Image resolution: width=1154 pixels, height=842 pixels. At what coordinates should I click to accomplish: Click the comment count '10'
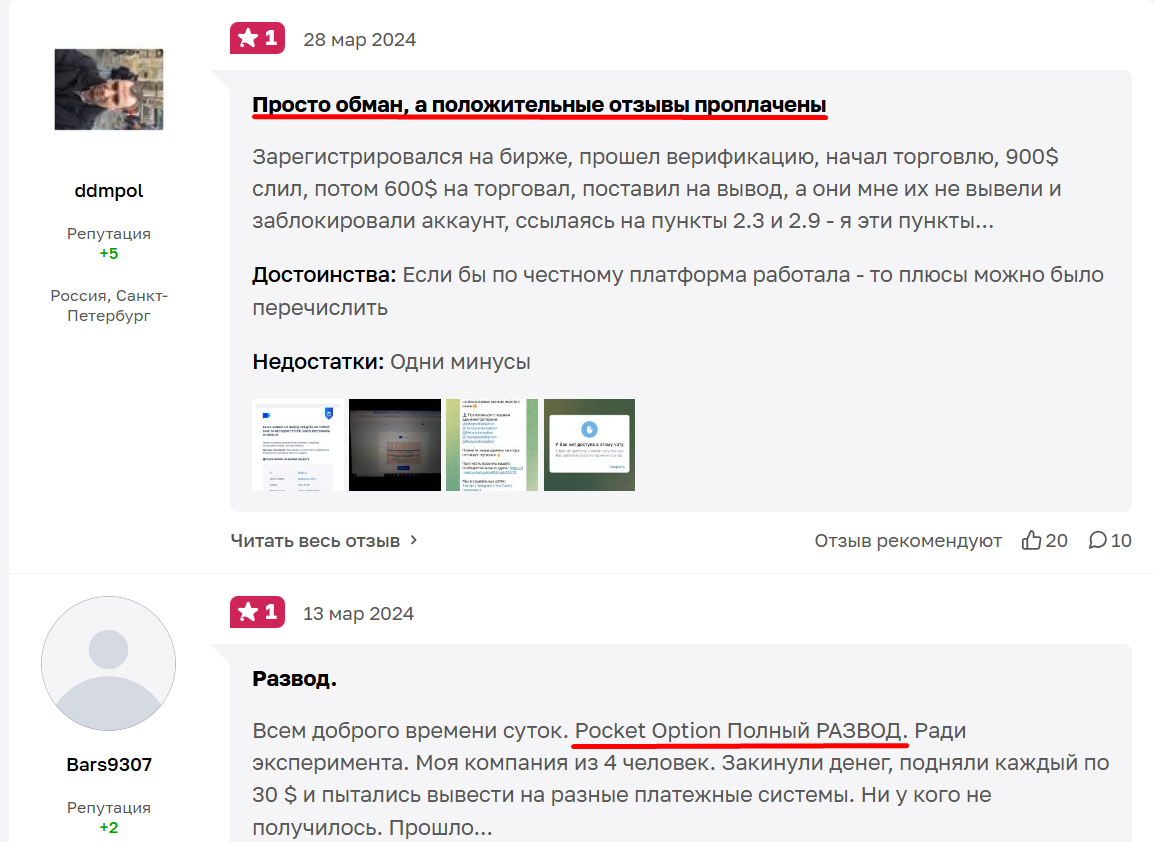pyautogui.click(x=1121, y=541)
